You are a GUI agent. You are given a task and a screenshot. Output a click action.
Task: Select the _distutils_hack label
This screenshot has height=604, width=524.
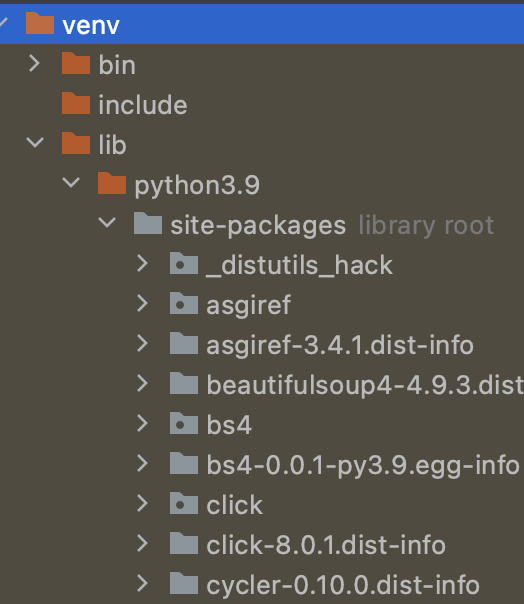299,265
